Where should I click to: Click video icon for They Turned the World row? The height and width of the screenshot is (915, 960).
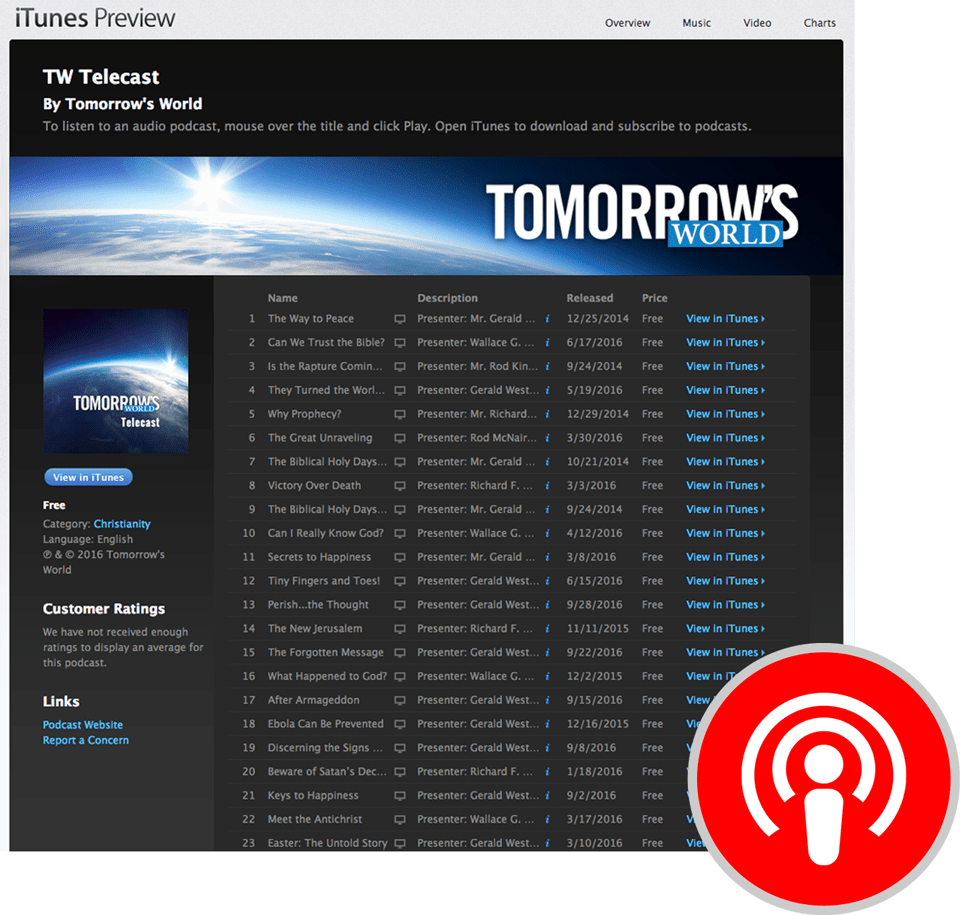click(400, 391)
